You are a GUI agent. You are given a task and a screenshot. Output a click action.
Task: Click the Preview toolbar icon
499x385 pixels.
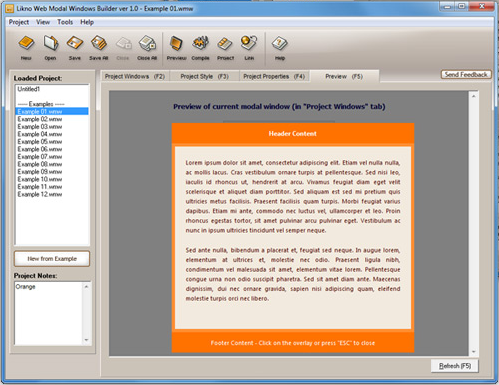(x=176, y=48)
